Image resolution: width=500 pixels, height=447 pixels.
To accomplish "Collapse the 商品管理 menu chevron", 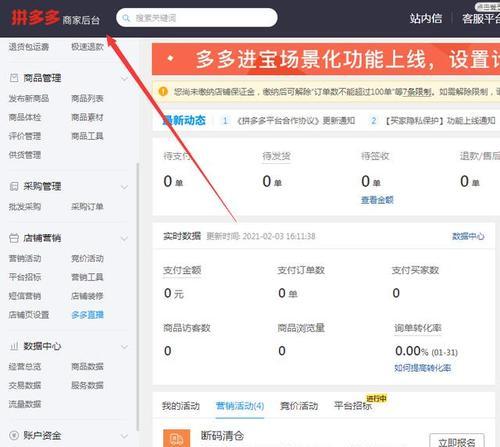I will click(124, 79).
